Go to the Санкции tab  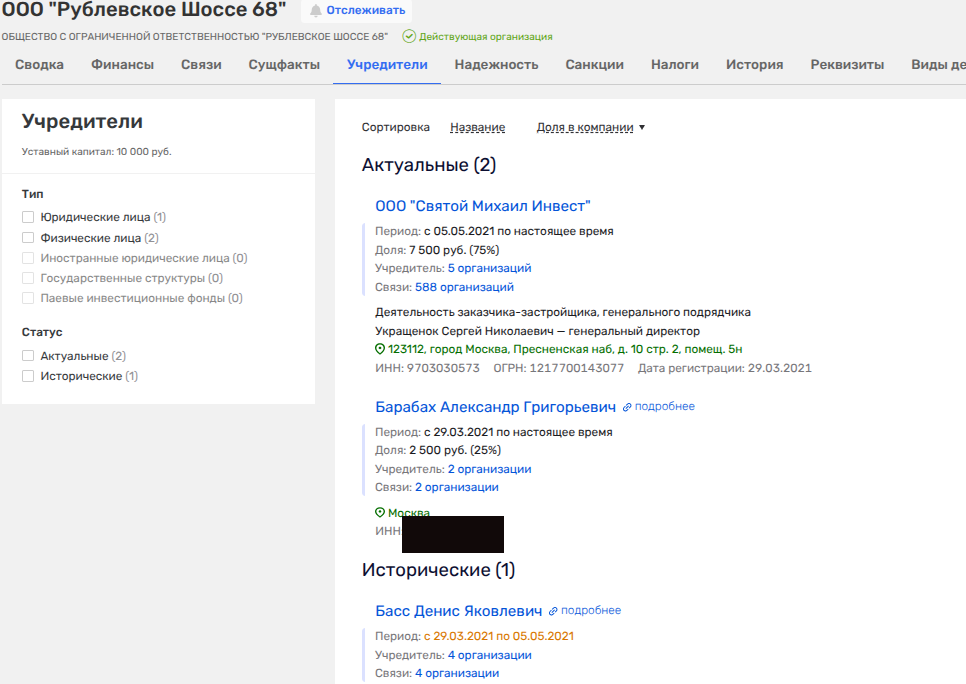[x=594, y=65]
